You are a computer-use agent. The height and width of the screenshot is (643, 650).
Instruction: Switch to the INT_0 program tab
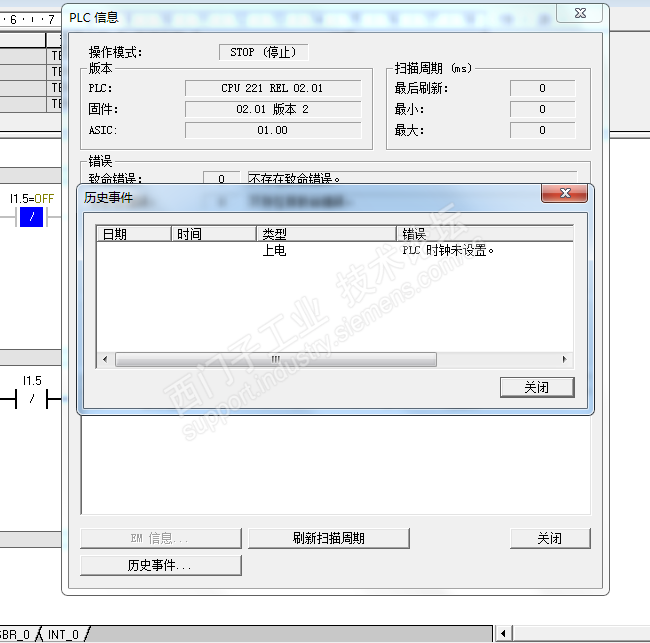click(63, 635)
